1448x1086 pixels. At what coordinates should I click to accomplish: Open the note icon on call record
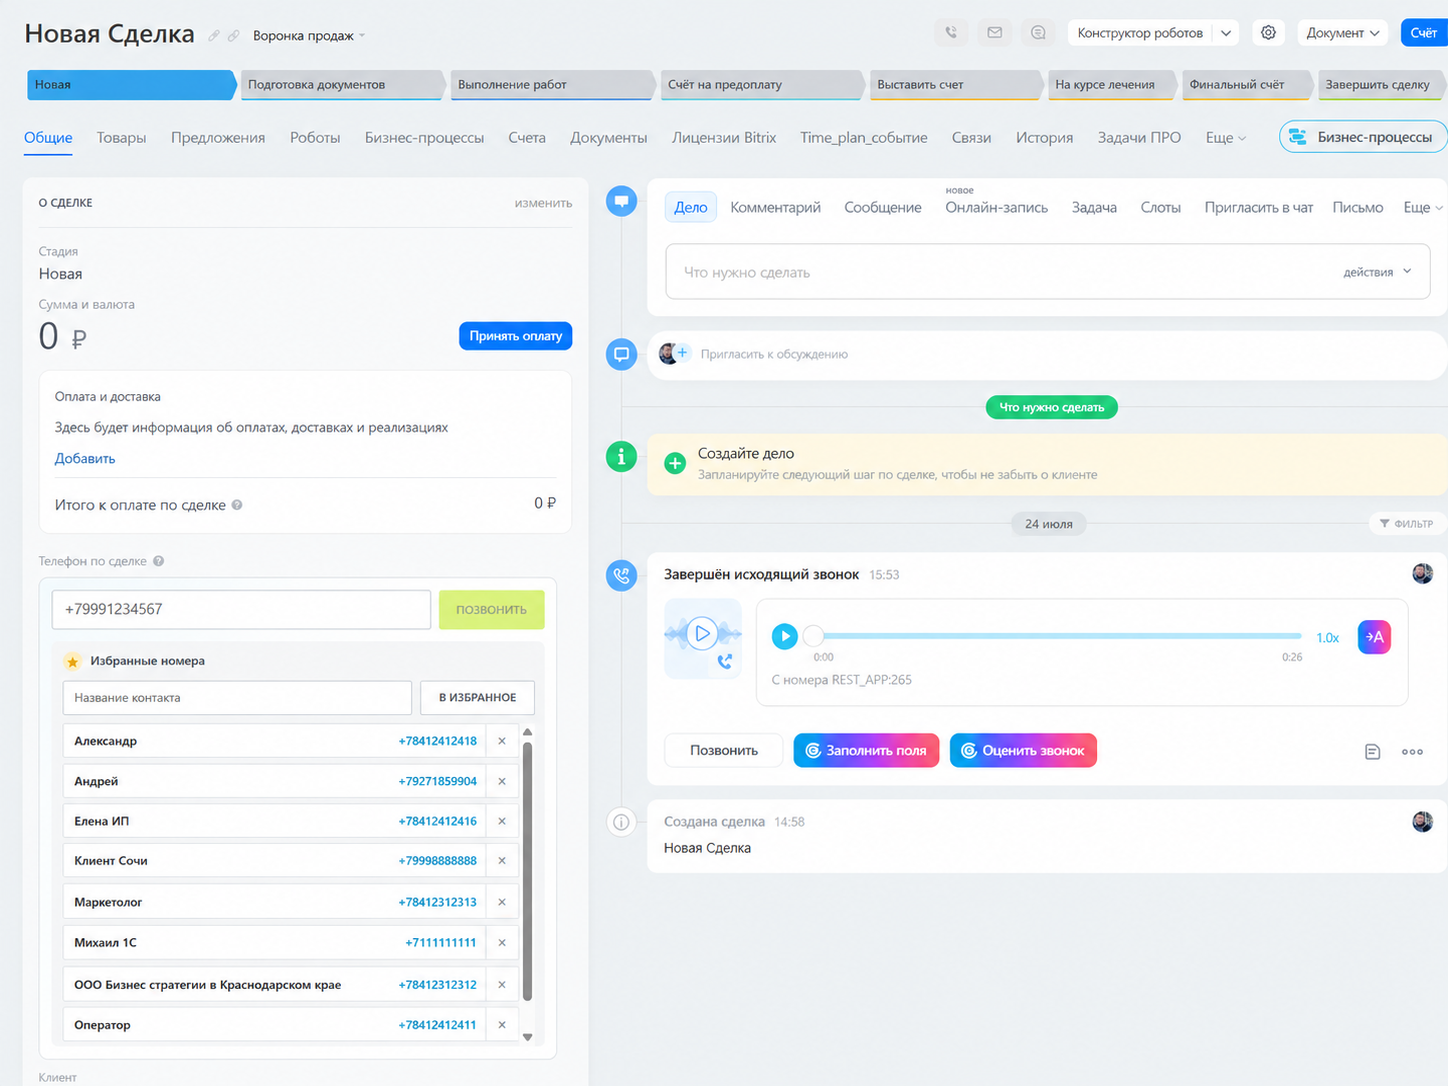[1372, 752]
